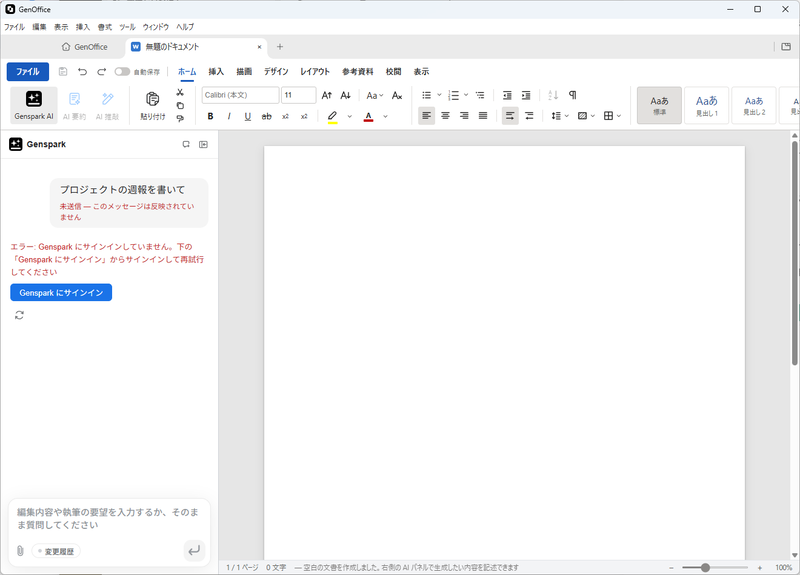The image size is (800, 575).
Task: Increase paragraph indent
Action: [526, 95]
